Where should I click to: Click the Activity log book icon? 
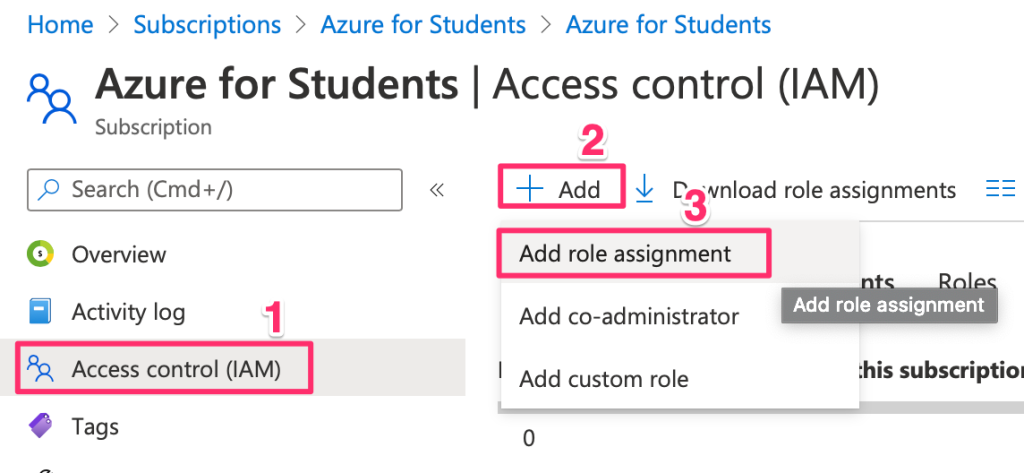(x=40, y=311)
